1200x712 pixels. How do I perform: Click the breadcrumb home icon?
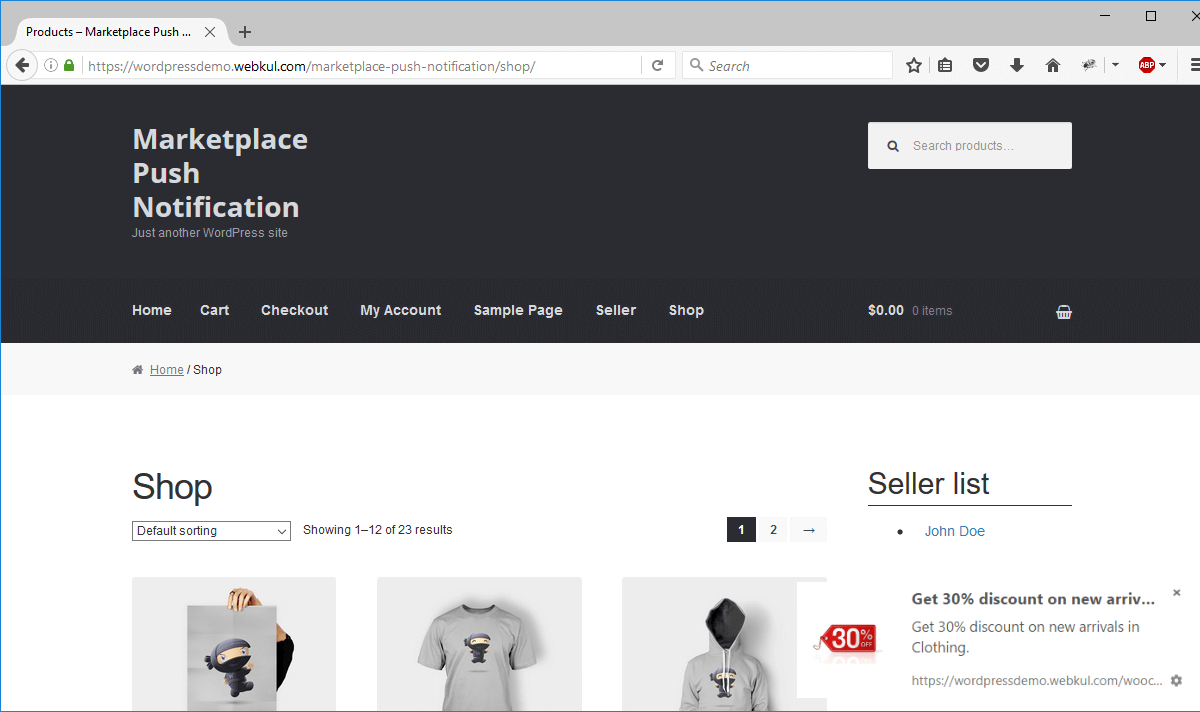coord(137,369)
